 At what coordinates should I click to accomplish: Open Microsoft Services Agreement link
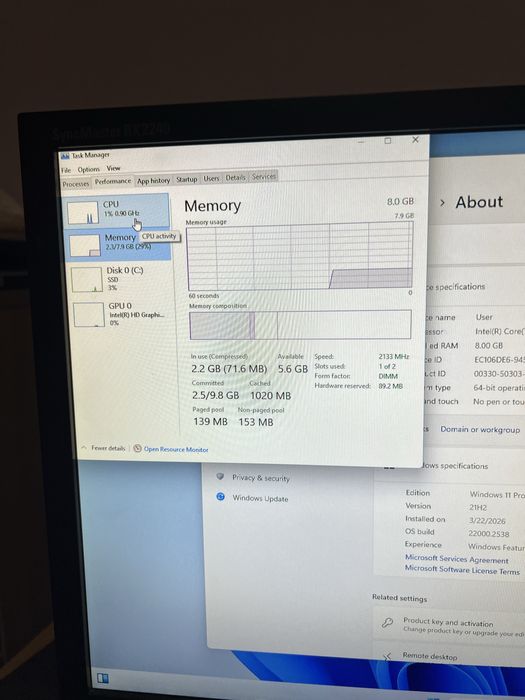(x=457, y=558)
